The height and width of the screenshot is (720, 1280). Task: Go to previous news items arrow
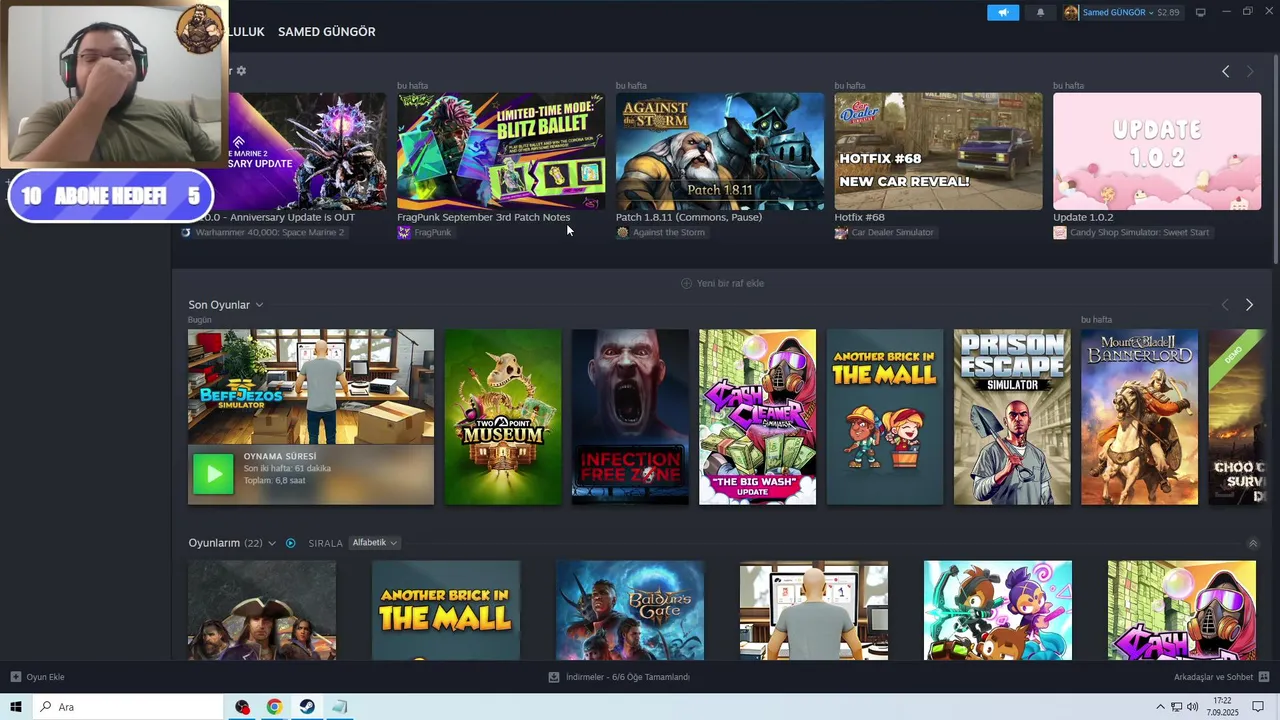[1226, 71]
